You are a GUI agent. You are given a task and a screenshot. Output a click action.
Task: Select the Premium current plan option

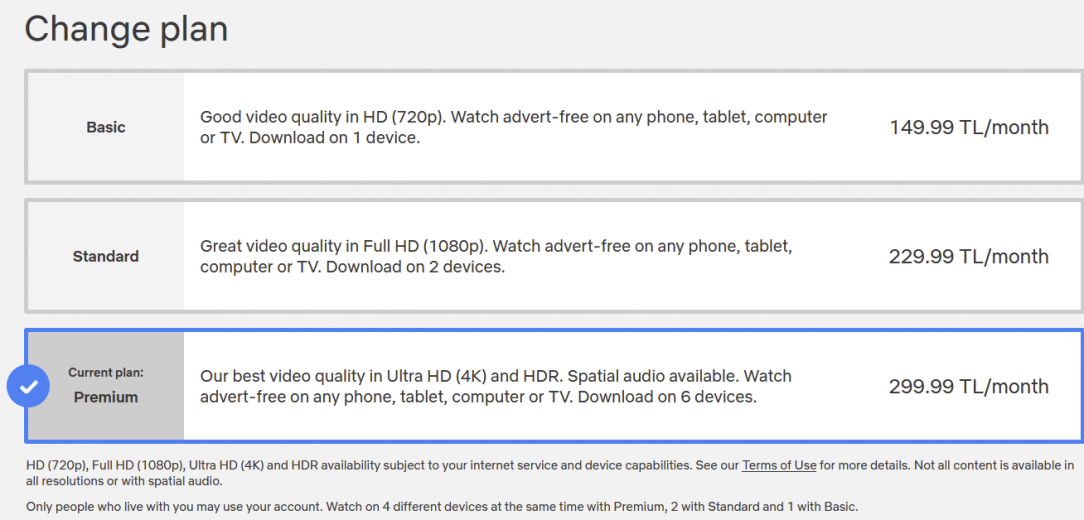point(554,386)
